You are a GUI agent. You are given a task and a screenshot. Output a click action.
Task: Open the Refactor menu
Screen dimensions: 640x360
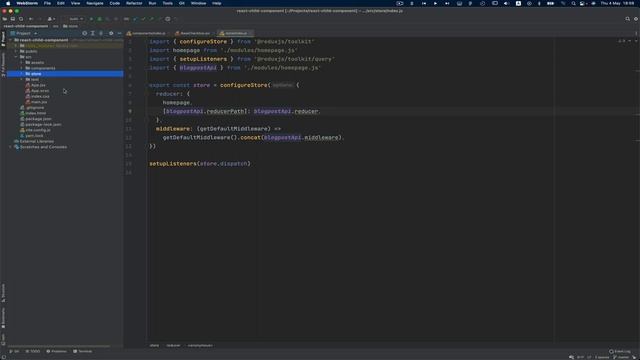coord(134,3)
